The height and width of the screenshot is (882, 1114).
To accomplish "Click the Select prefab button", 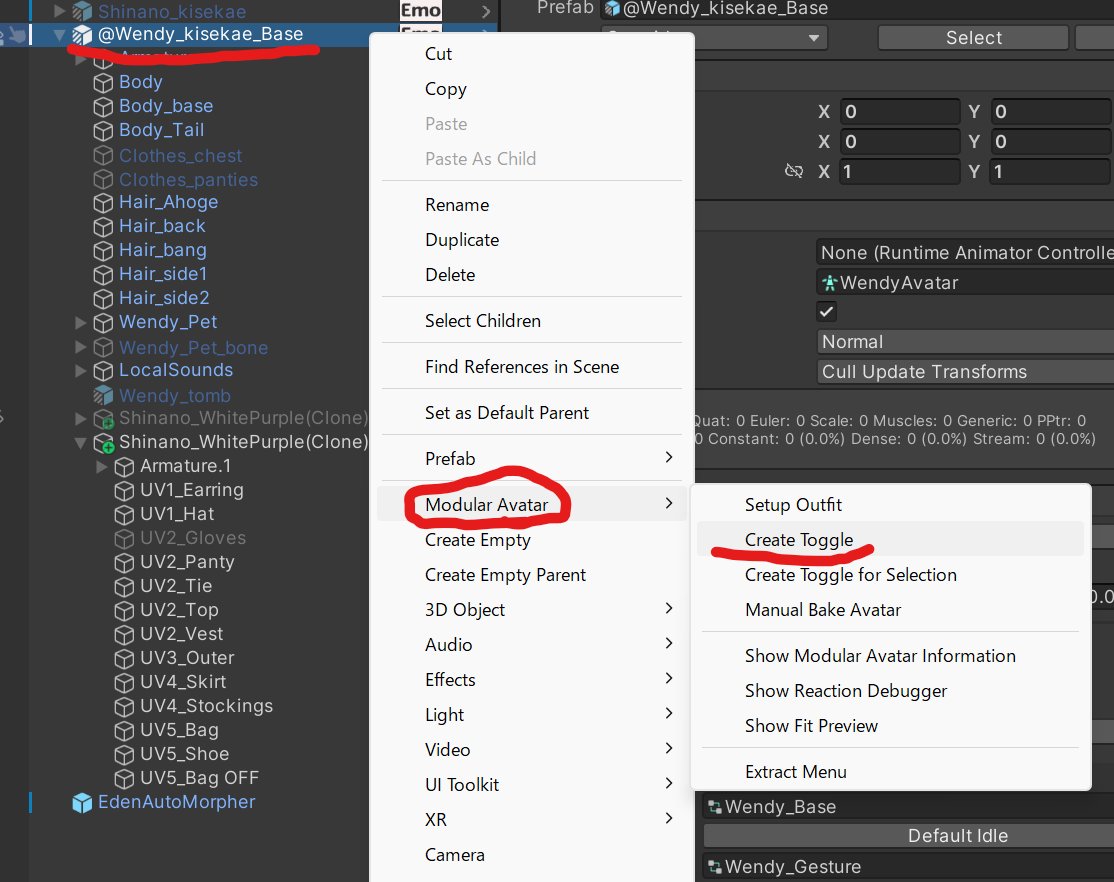I will tap(973, 38).
